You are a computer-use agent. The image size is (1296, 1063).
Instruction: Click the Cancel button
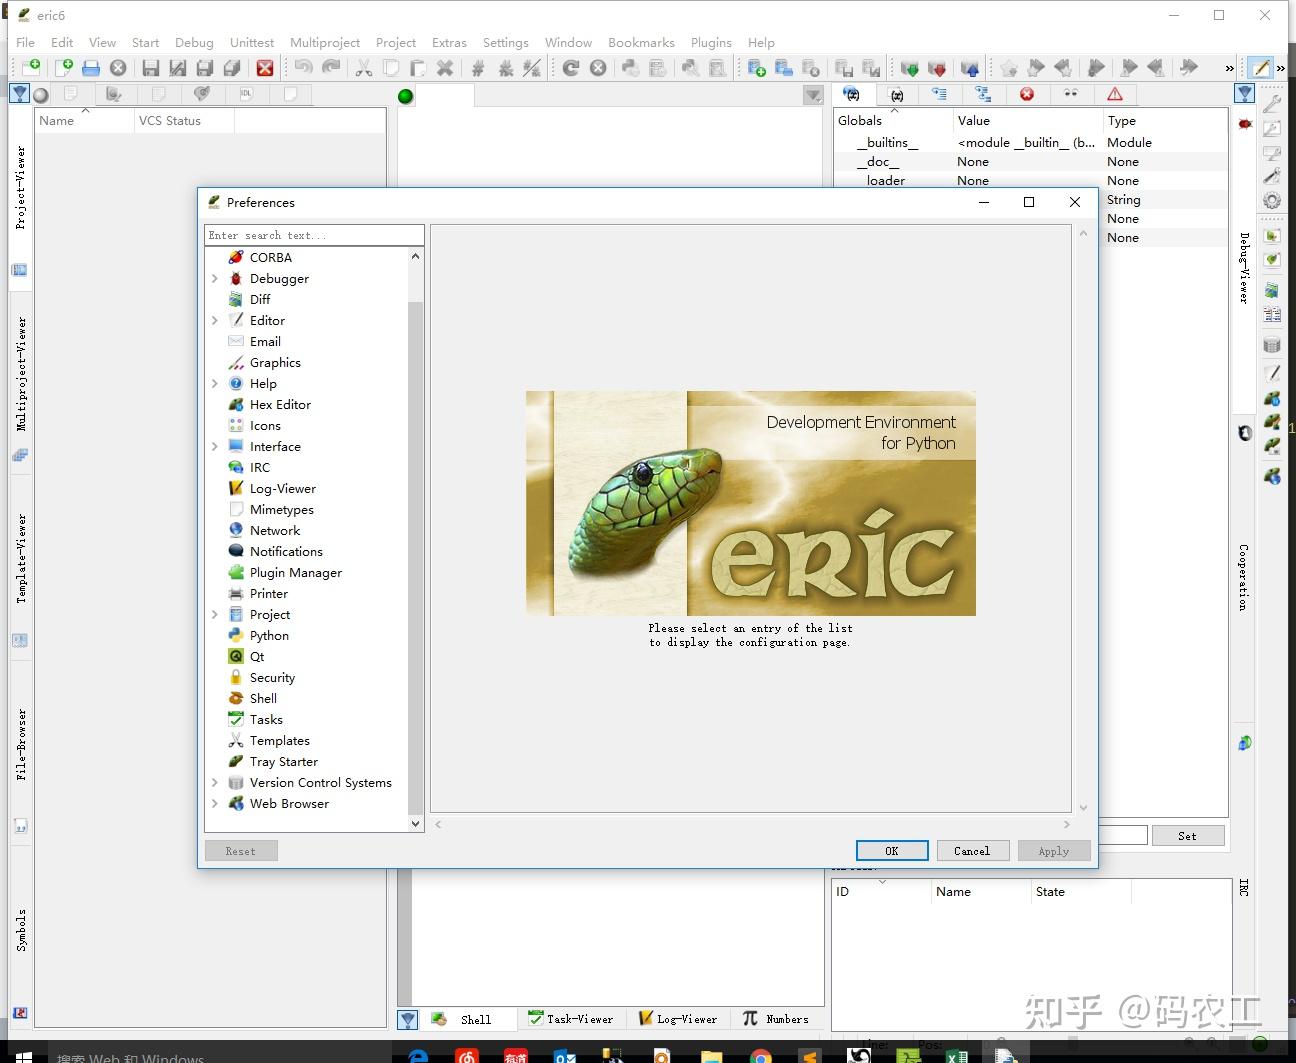pyautogui.click(x=971, y=851)
